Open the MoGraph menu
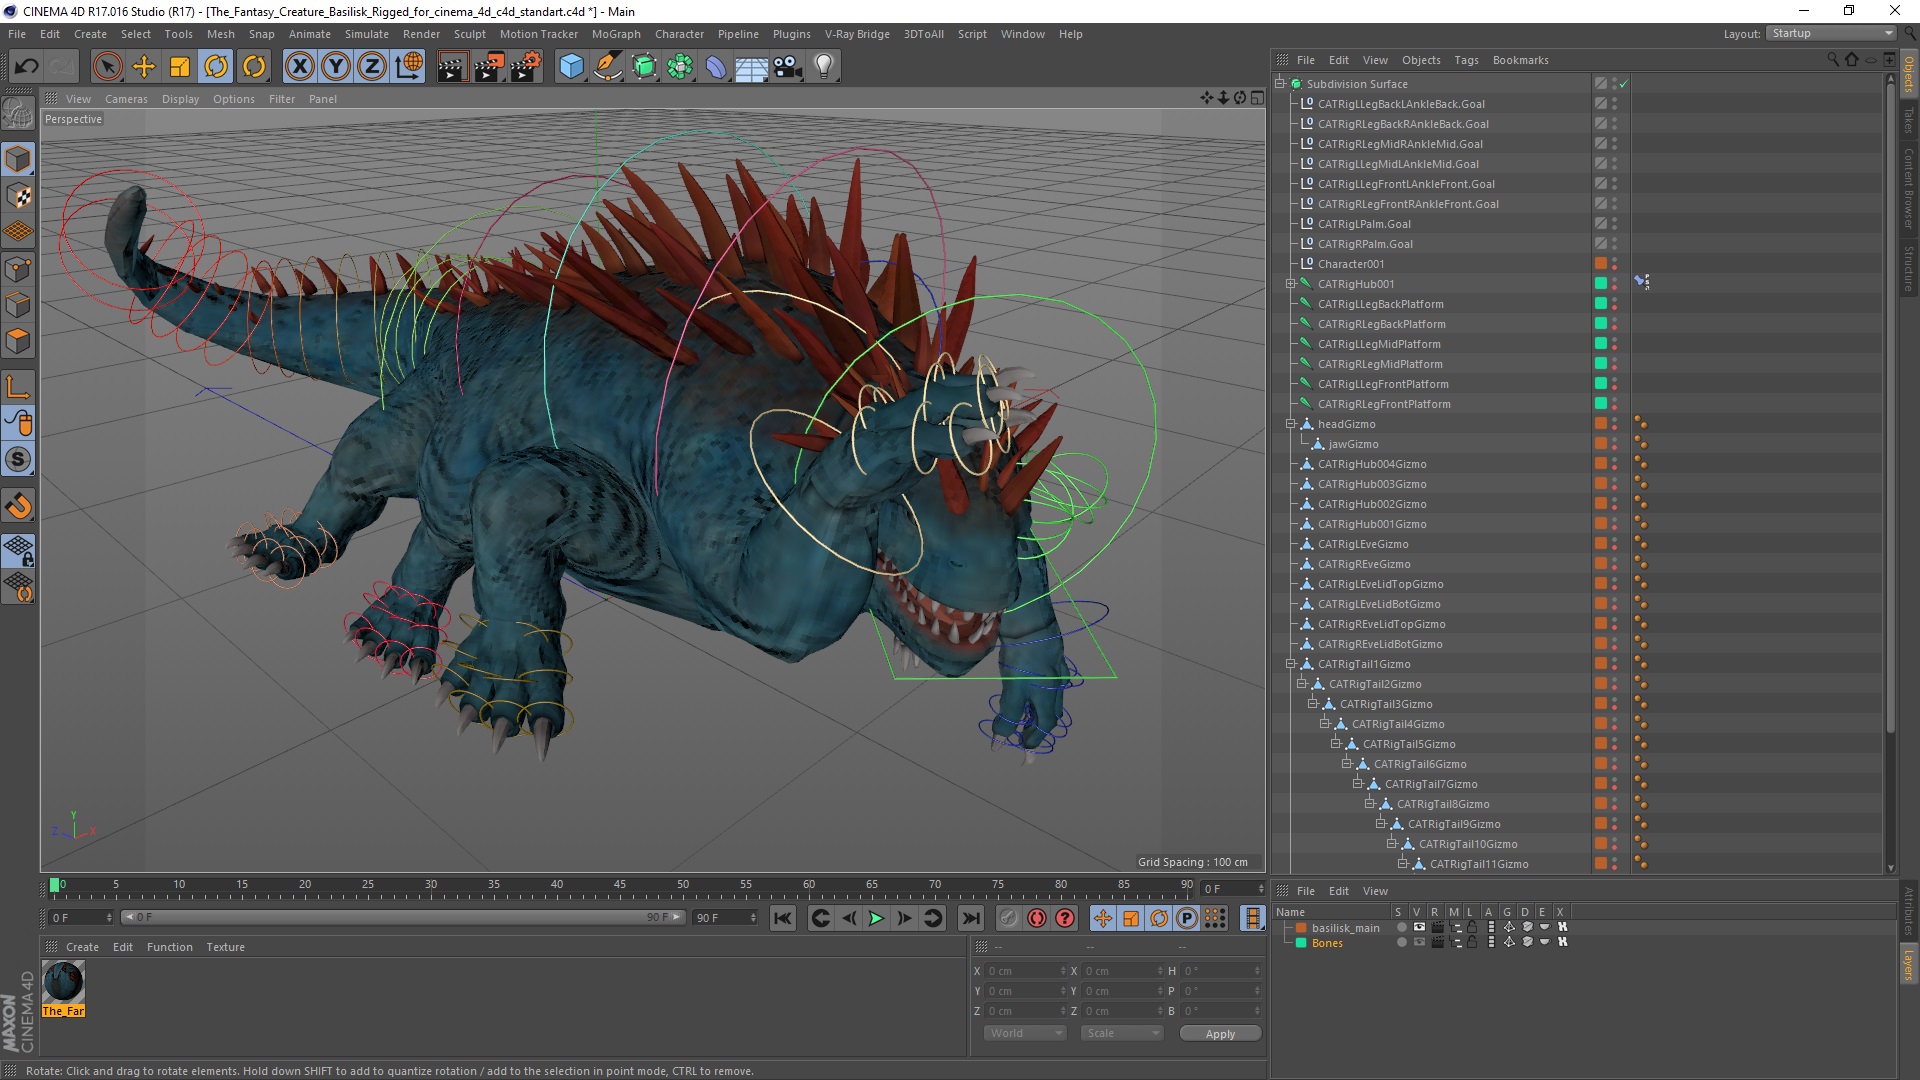The image size is (1920, 1080). 616,34
